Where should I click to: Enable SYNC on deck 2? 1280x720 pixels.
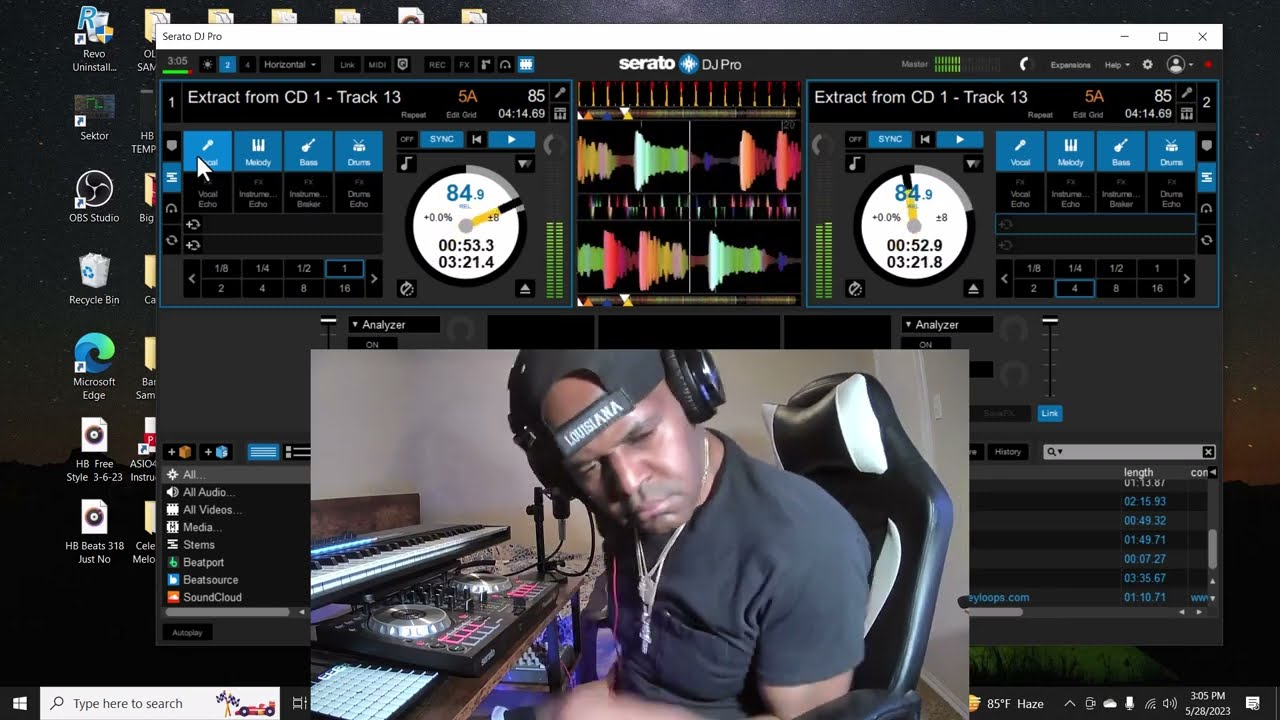889,139
